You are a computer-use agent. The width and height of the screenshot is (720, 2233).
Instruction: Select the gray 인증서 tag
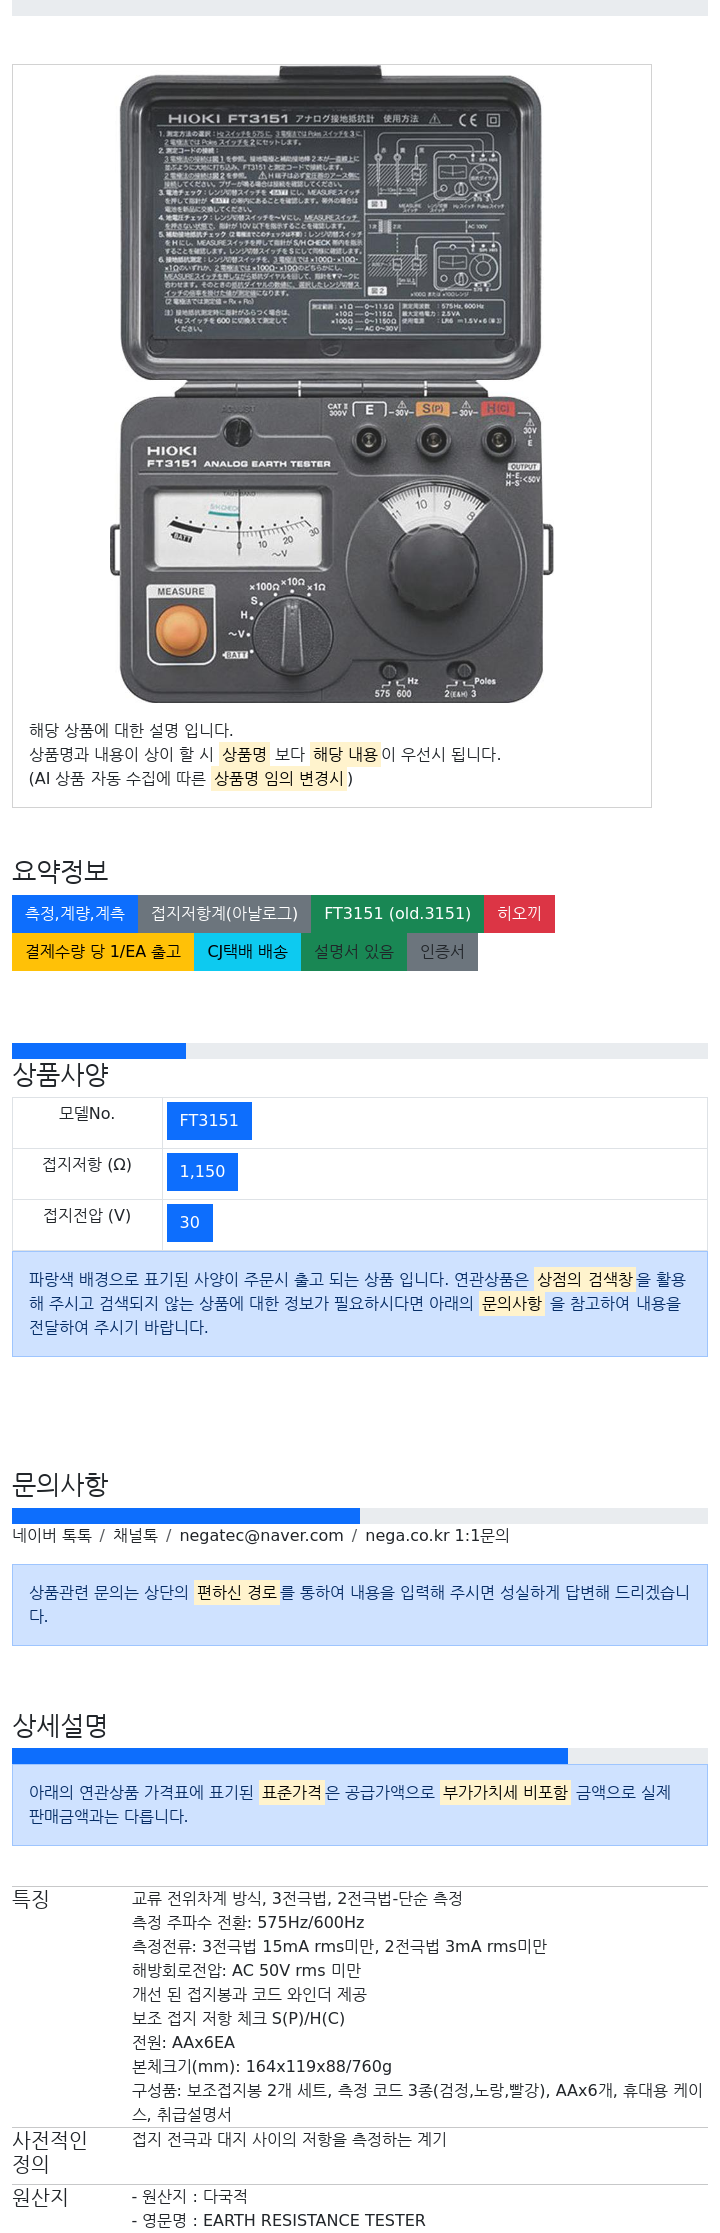click(442, 952)
